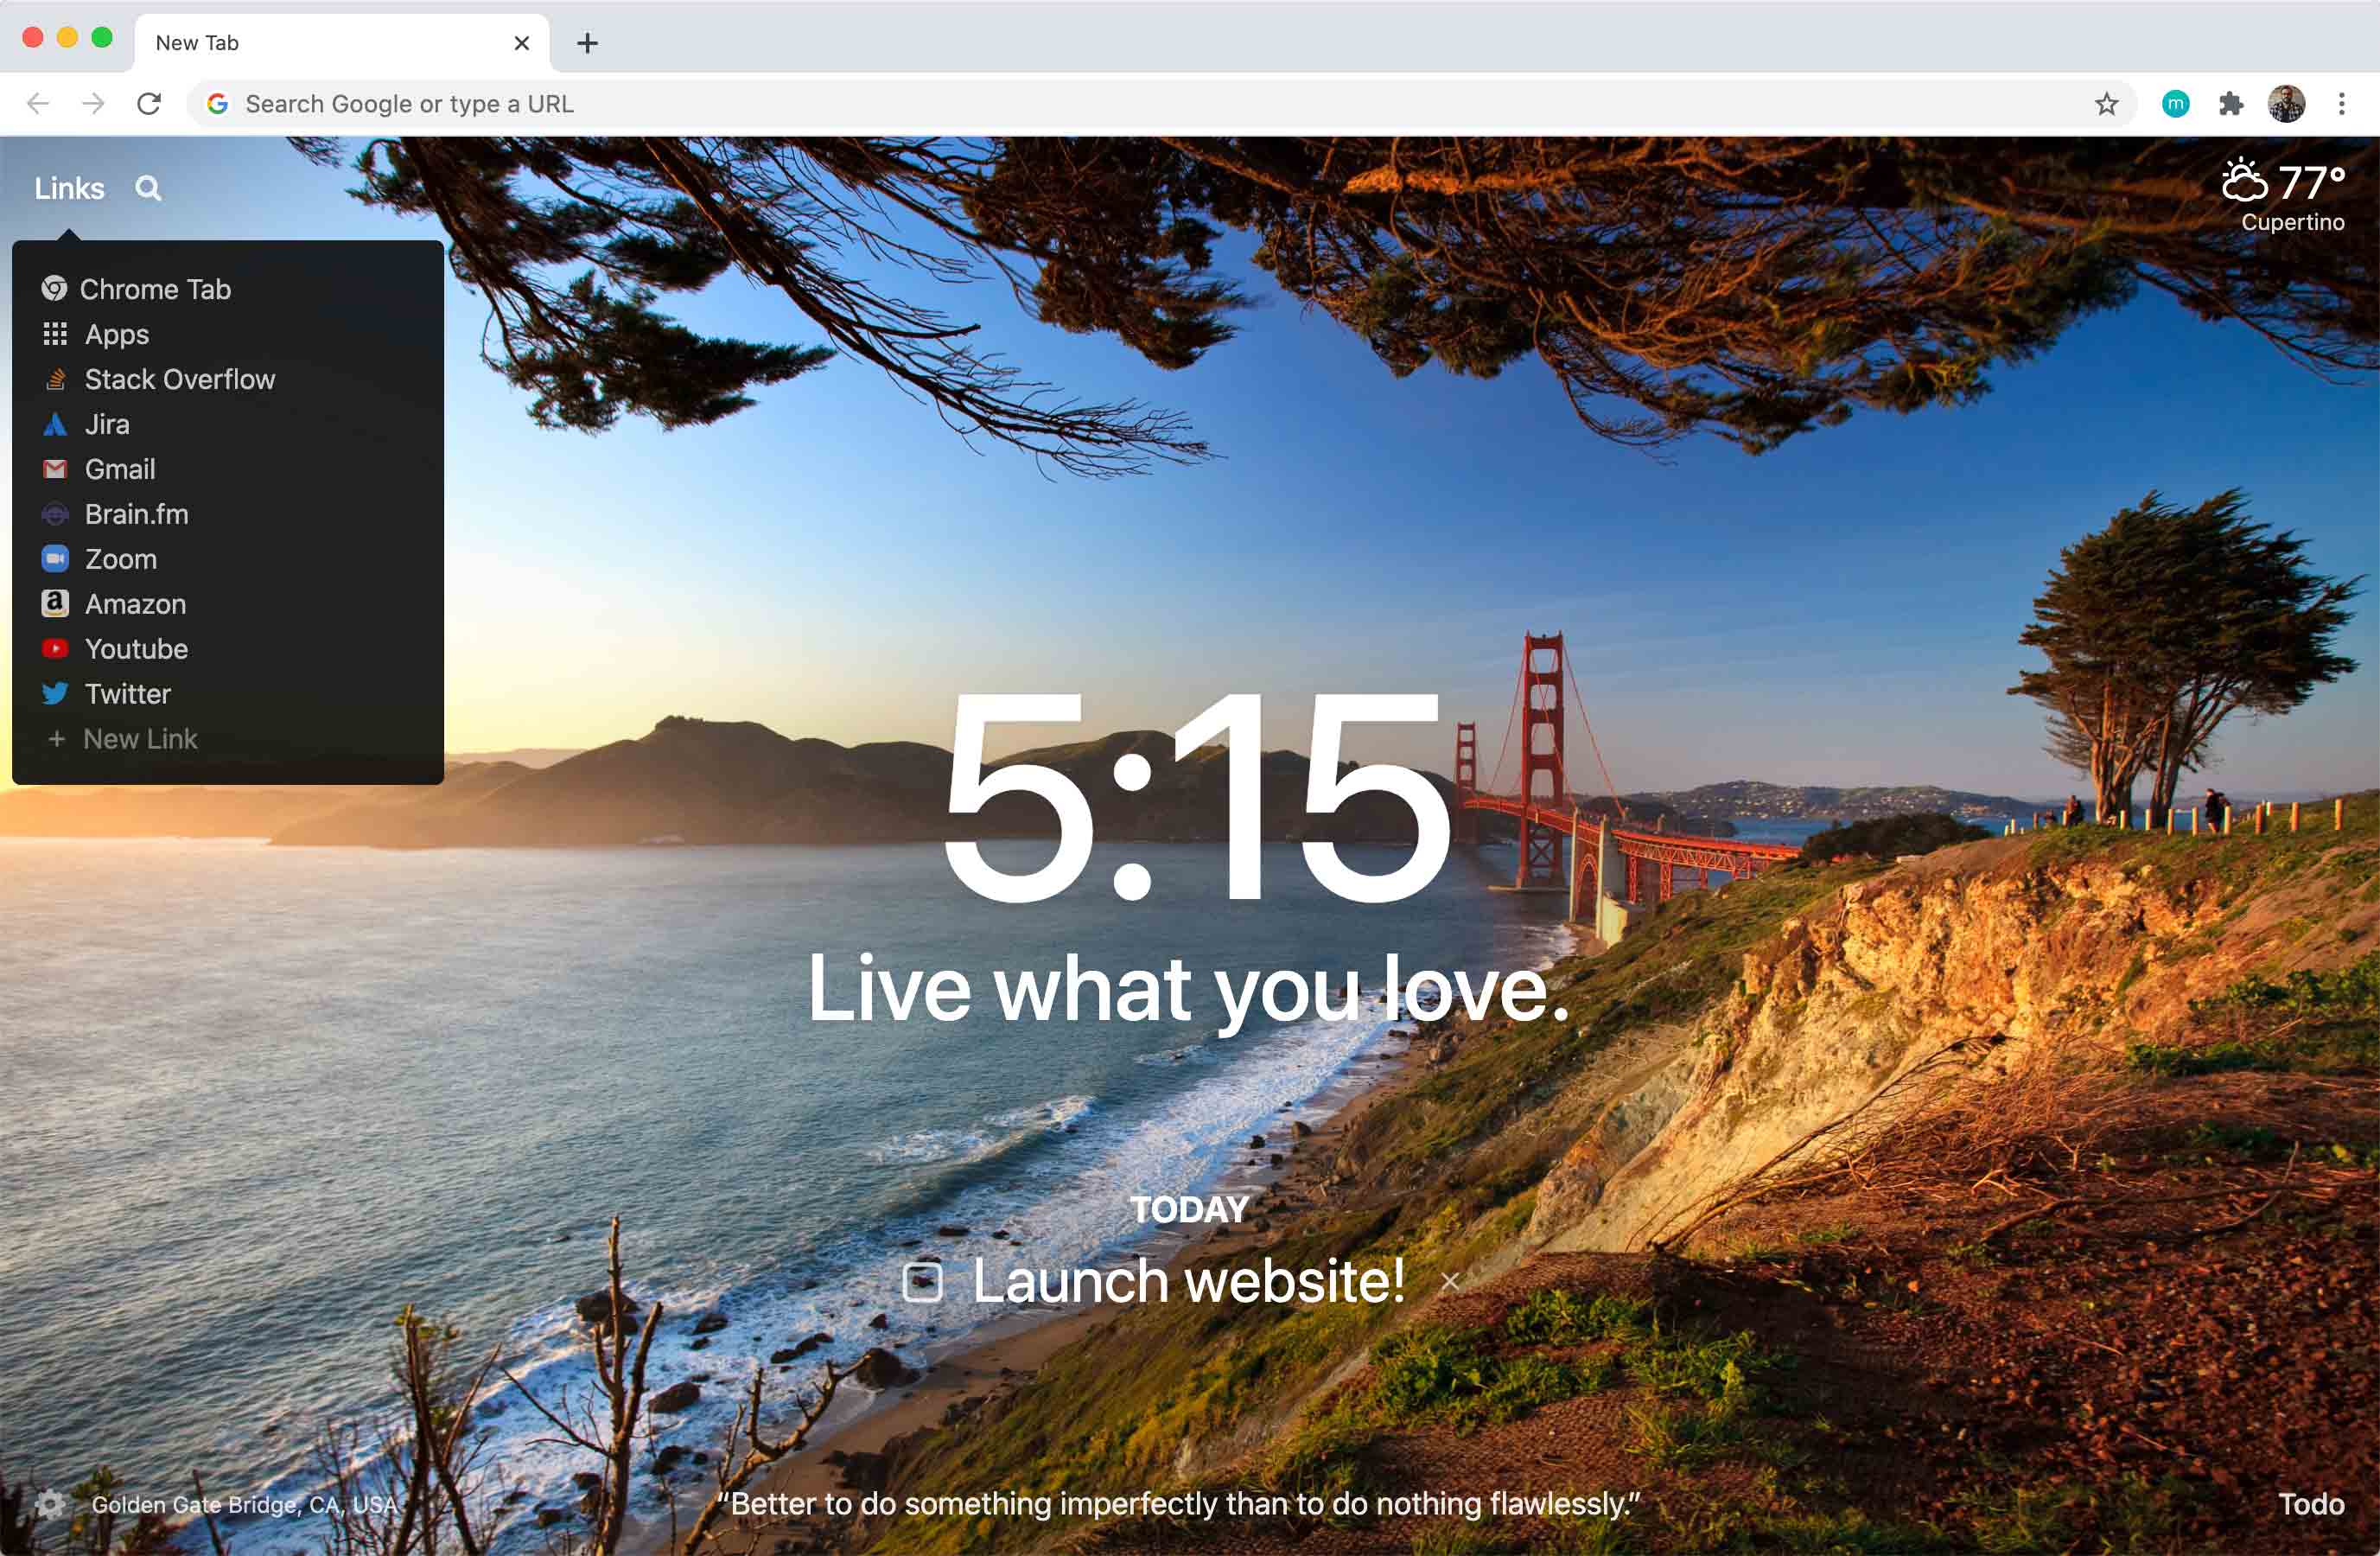Open Brain.fm from the links menu
This screenshot has height=1556, width=2380.
coord(136,513)
